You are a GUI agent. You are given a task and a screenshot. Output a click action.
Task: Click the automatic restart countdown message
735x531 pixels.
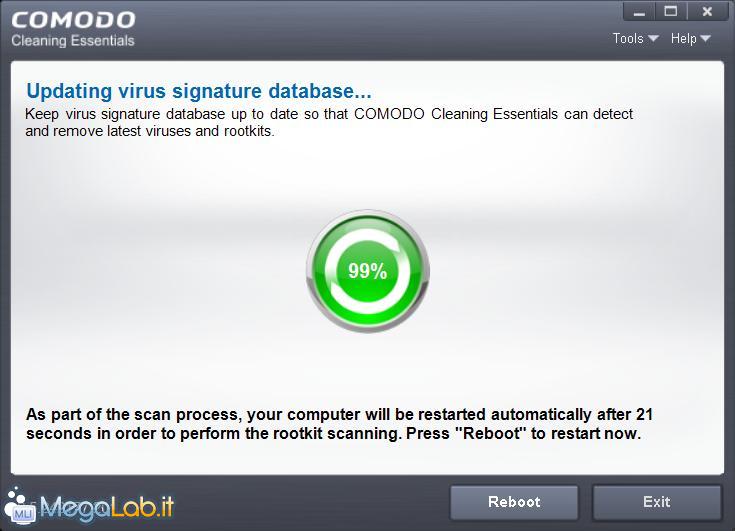pos(339,424)
